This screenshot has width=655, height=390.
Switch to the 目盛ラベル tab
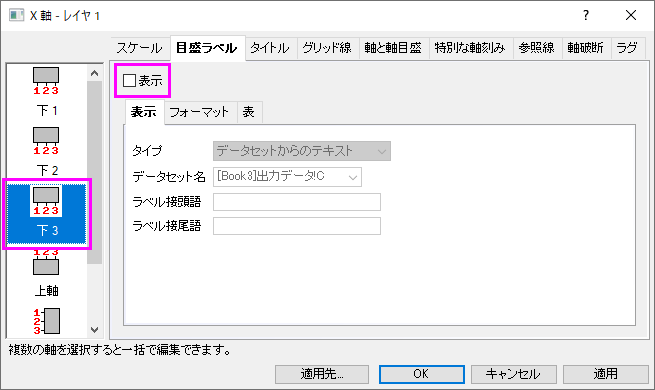[207, 48]
